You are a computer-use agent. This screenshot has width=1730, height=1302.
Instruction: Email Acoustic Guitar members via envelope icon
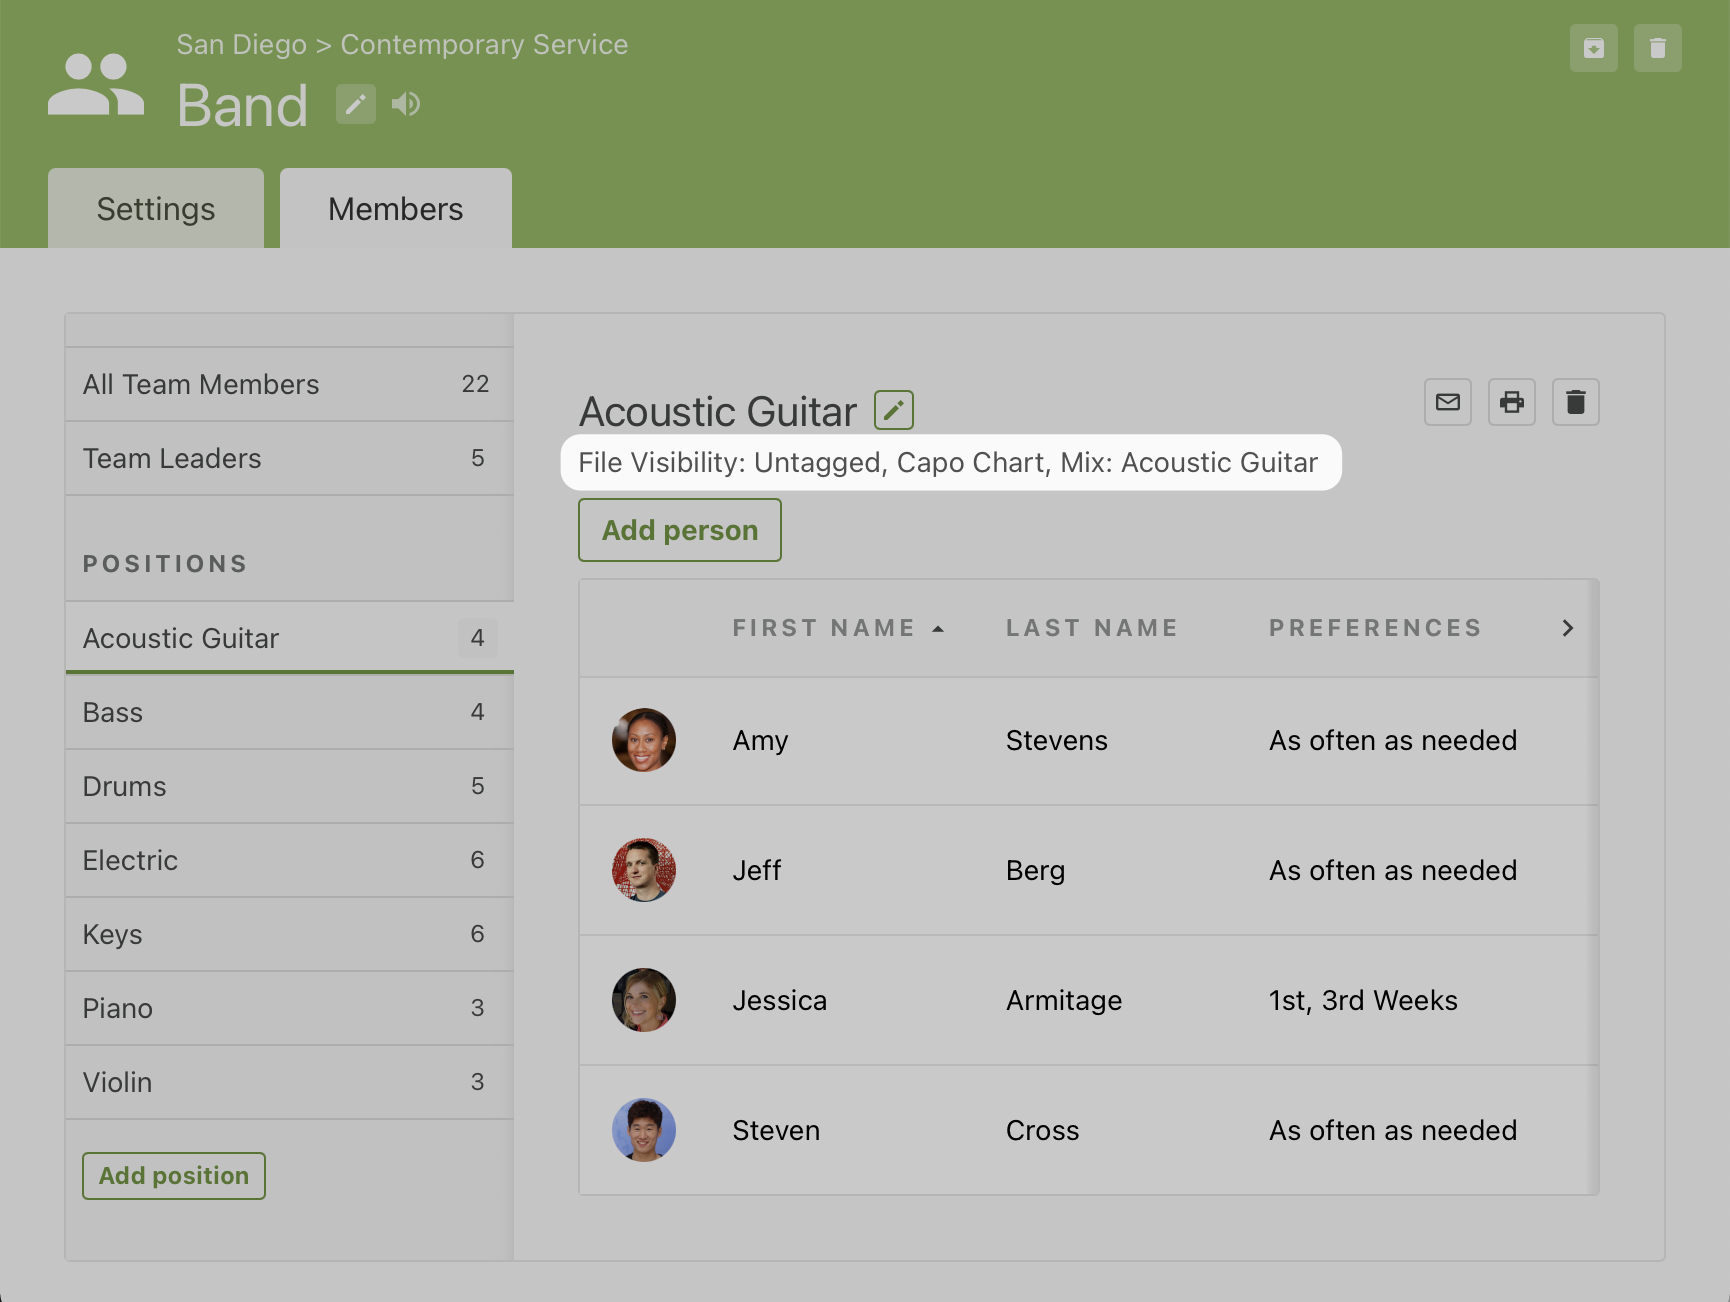(x=1447, y=402)
